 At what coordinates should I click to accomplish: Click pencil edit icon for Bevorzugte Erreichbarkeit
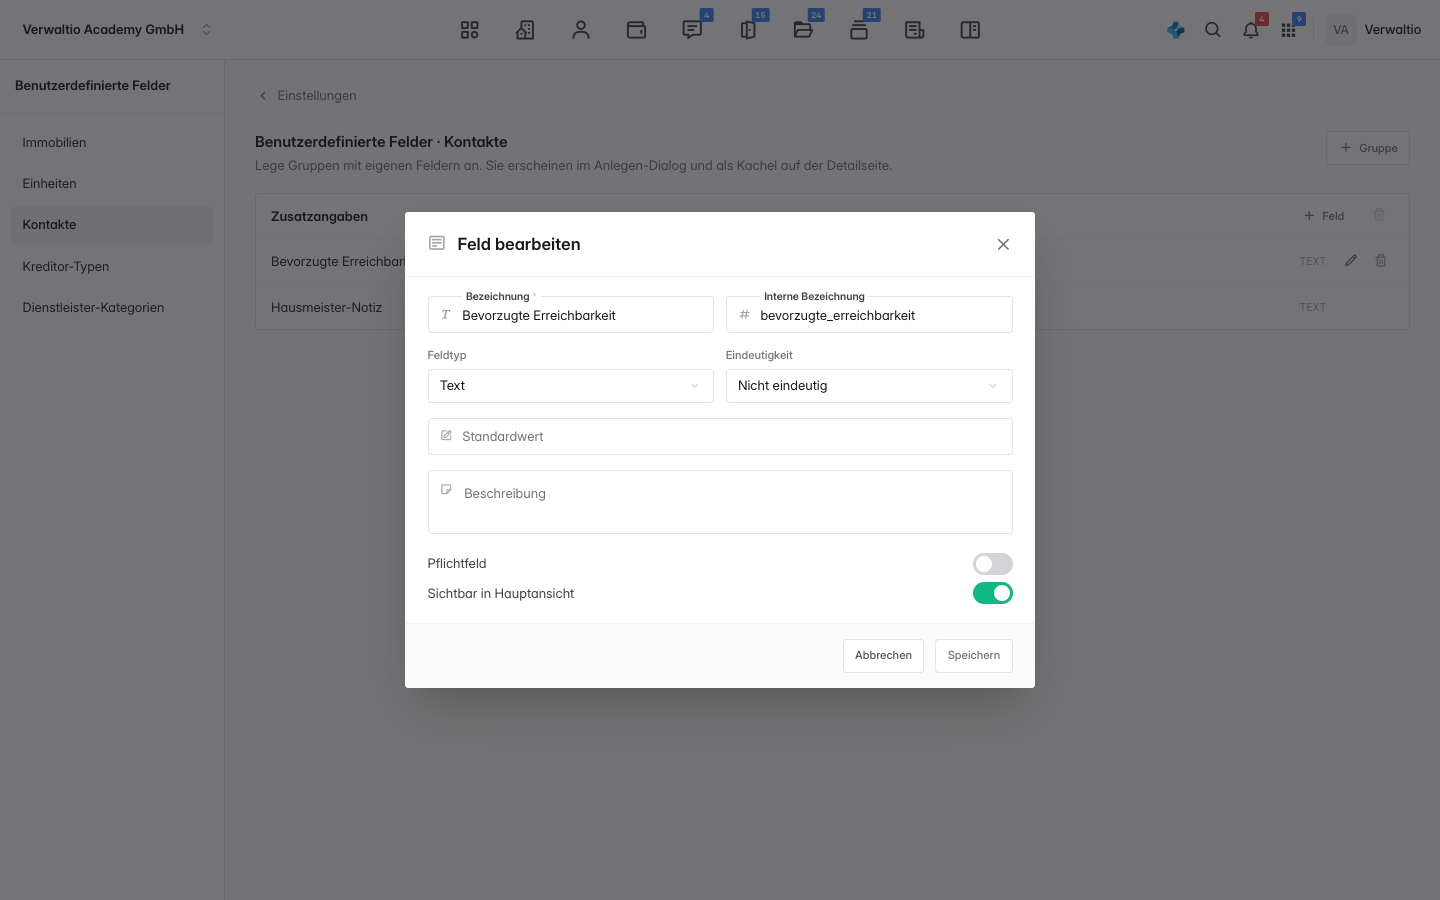click(1351, 260)
